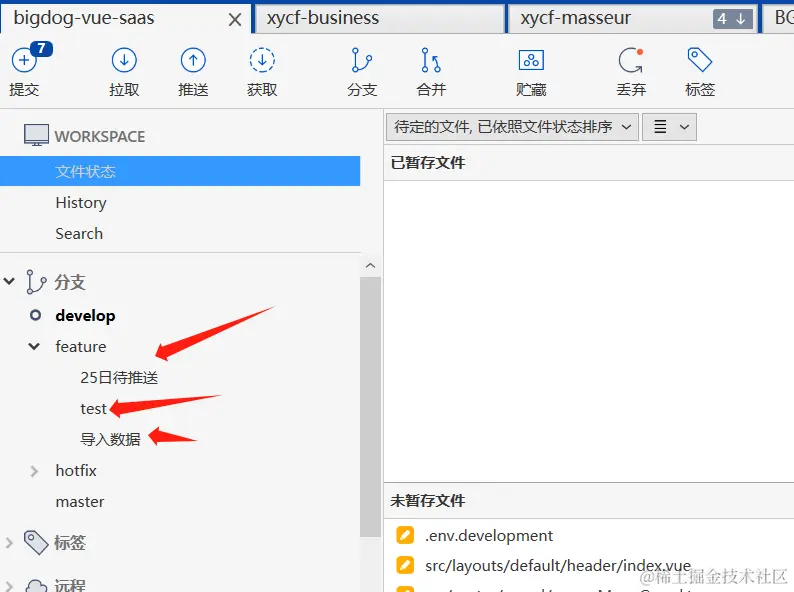Select the feature folder row

[81, 346]
